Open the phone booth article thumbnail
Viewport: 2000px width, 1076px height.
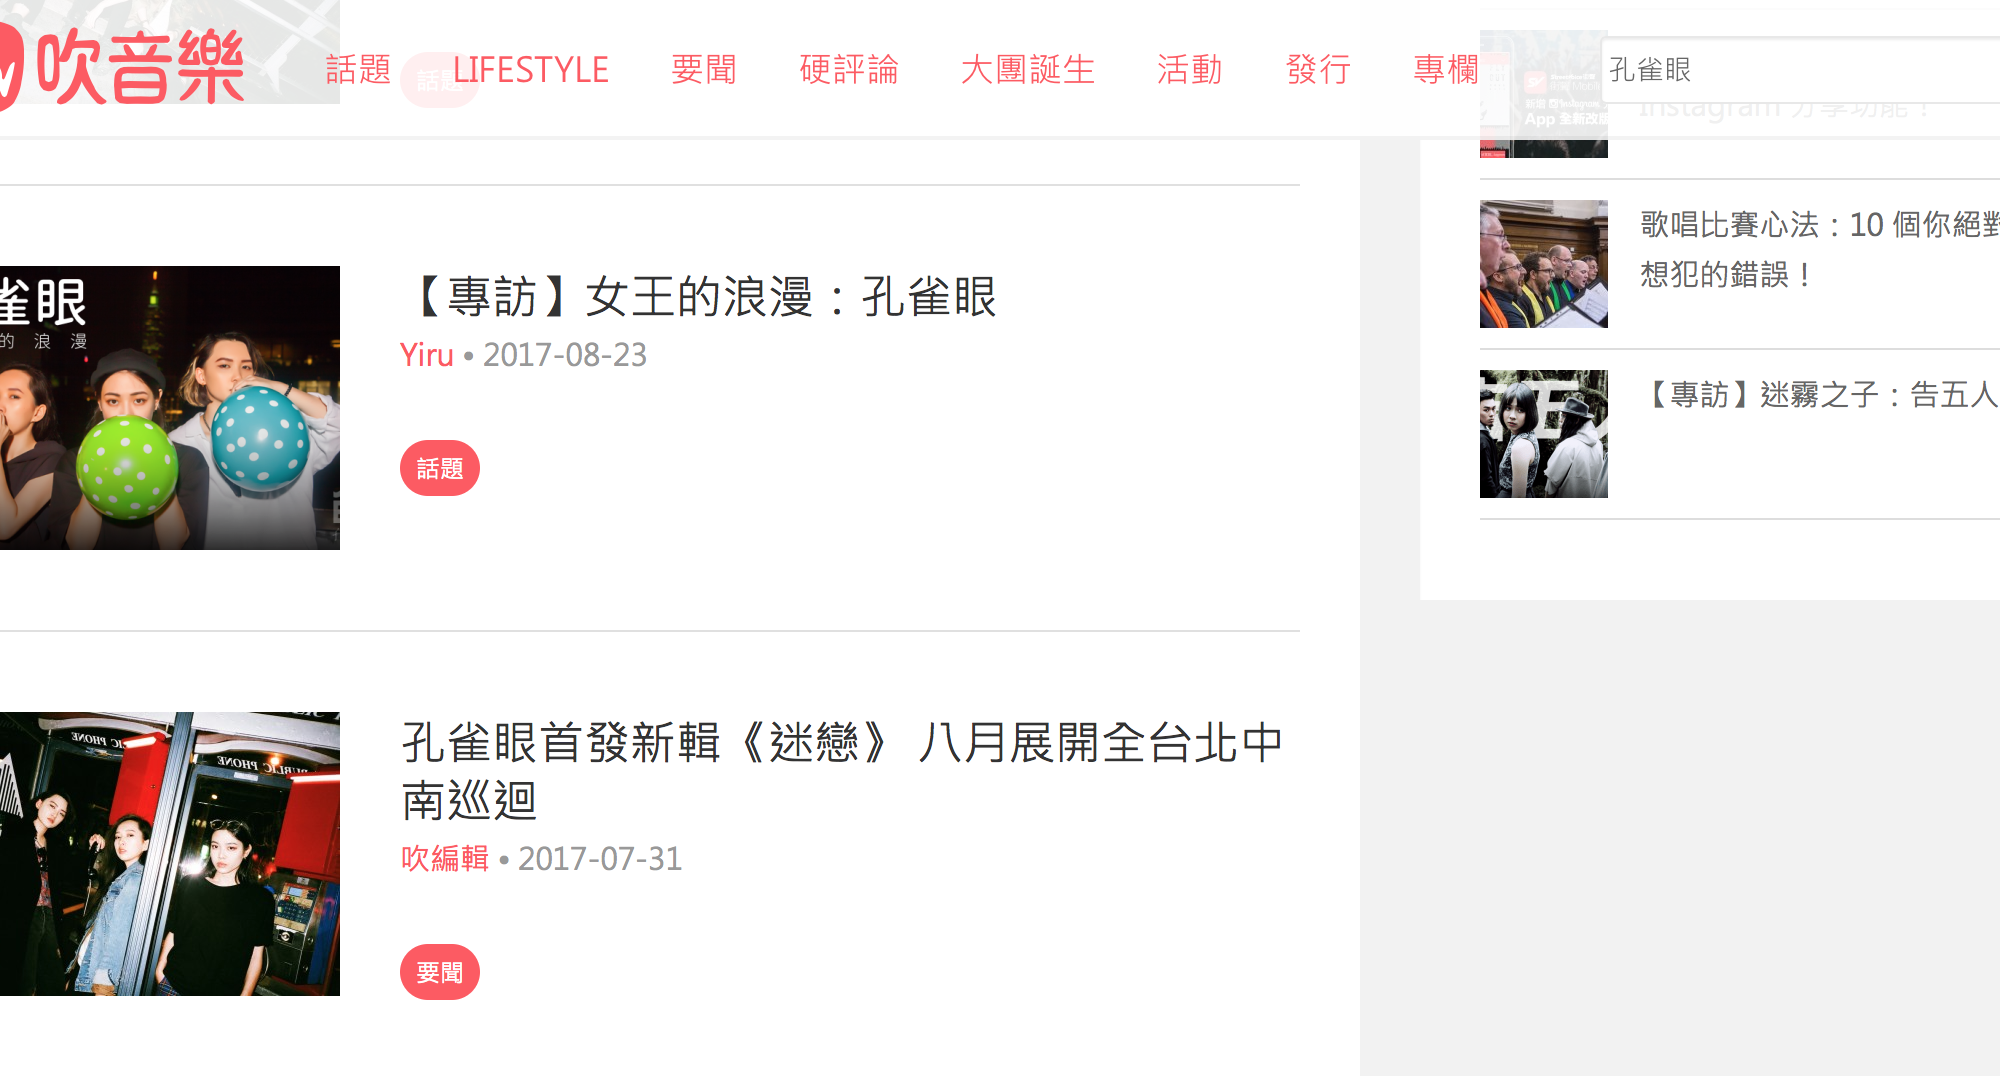point(170,854)
